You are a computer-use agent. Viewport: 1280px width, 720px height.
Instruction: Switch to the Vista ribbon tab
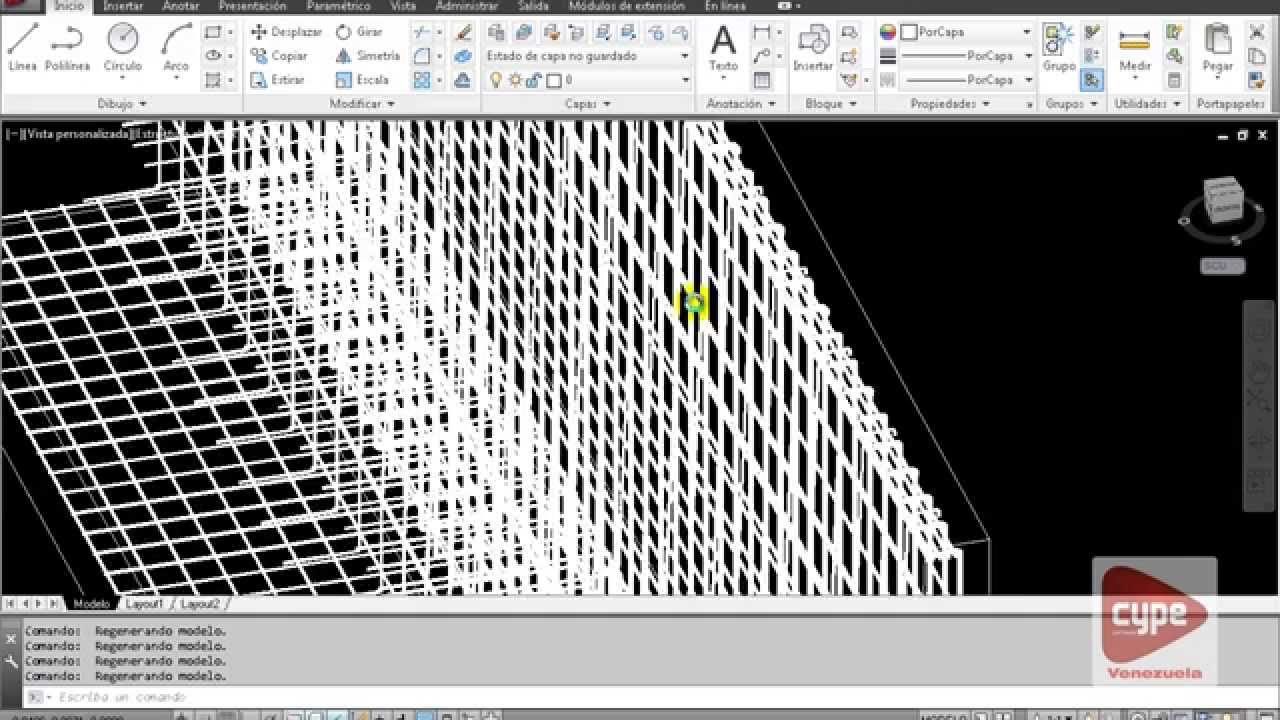click(x=403, y=6)
